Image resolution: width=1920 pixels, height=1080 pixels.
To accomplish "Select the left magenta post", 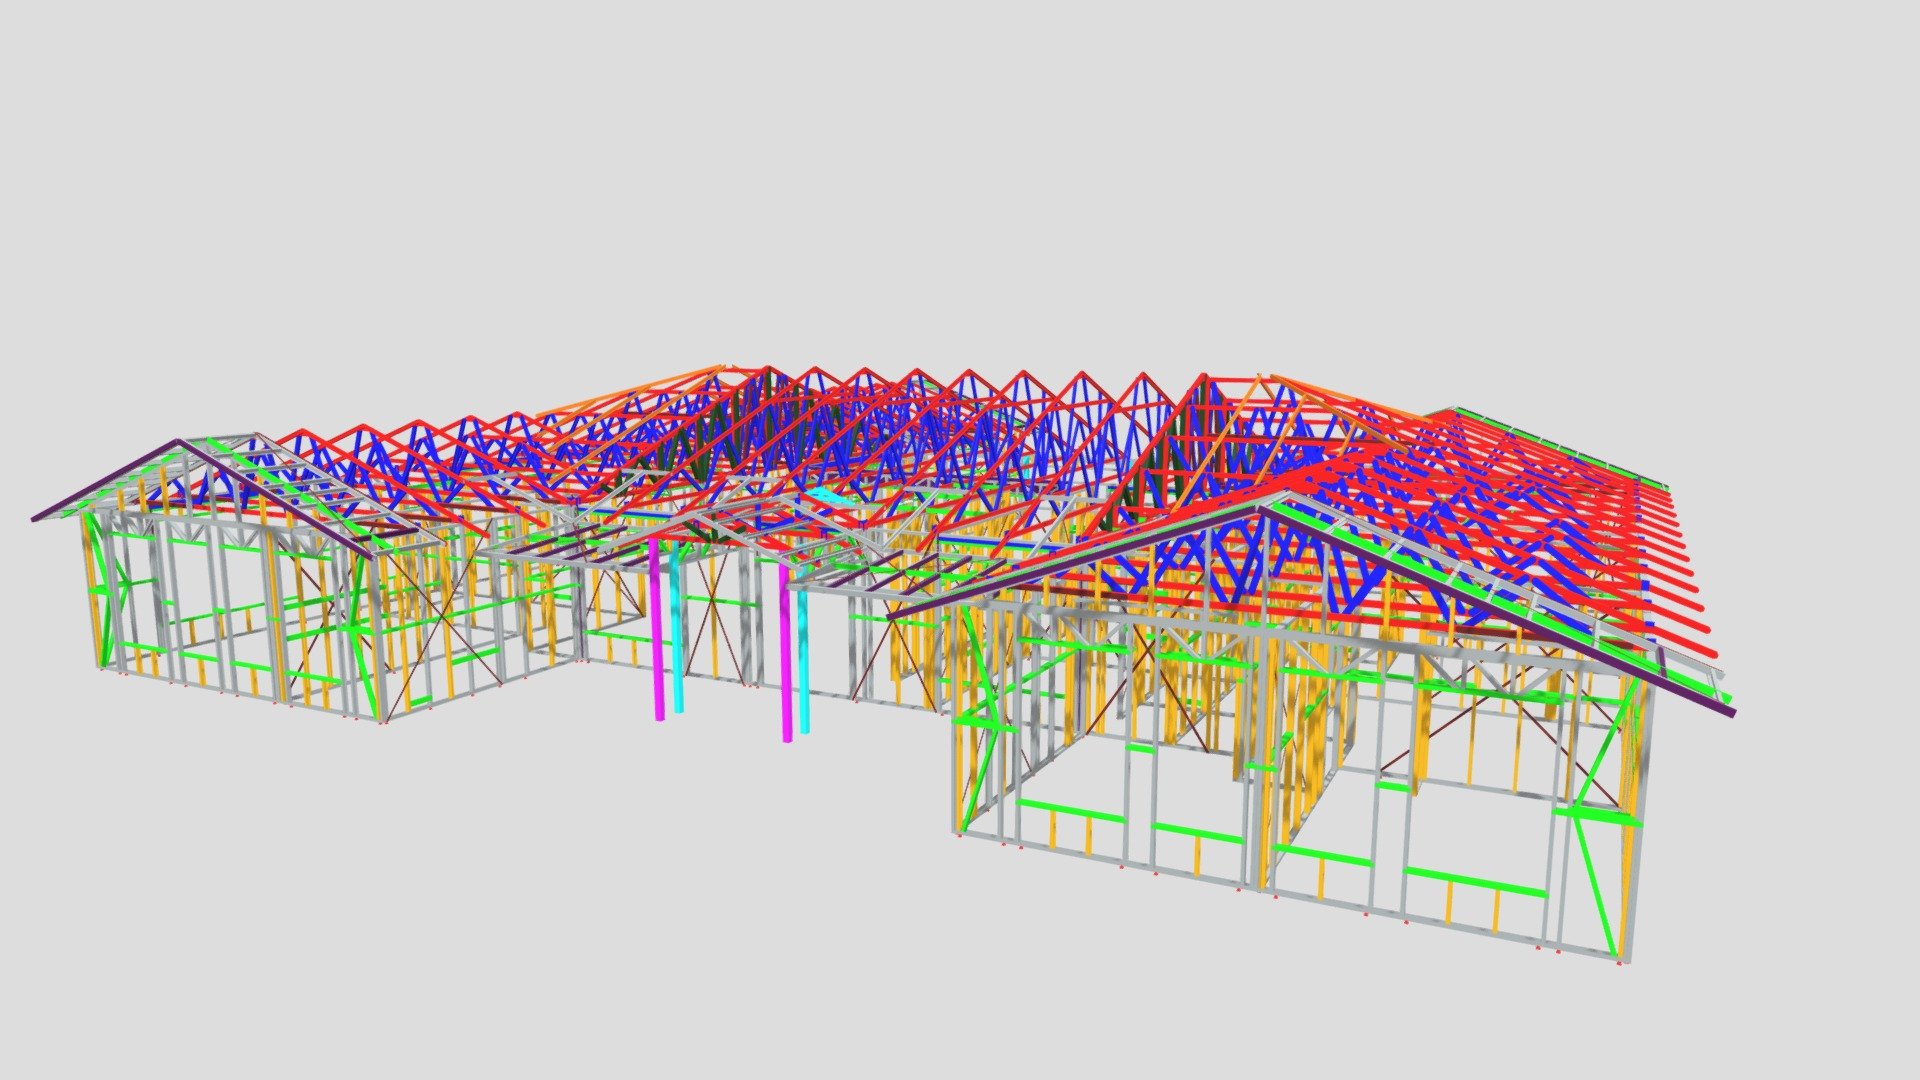I will 657,630.
